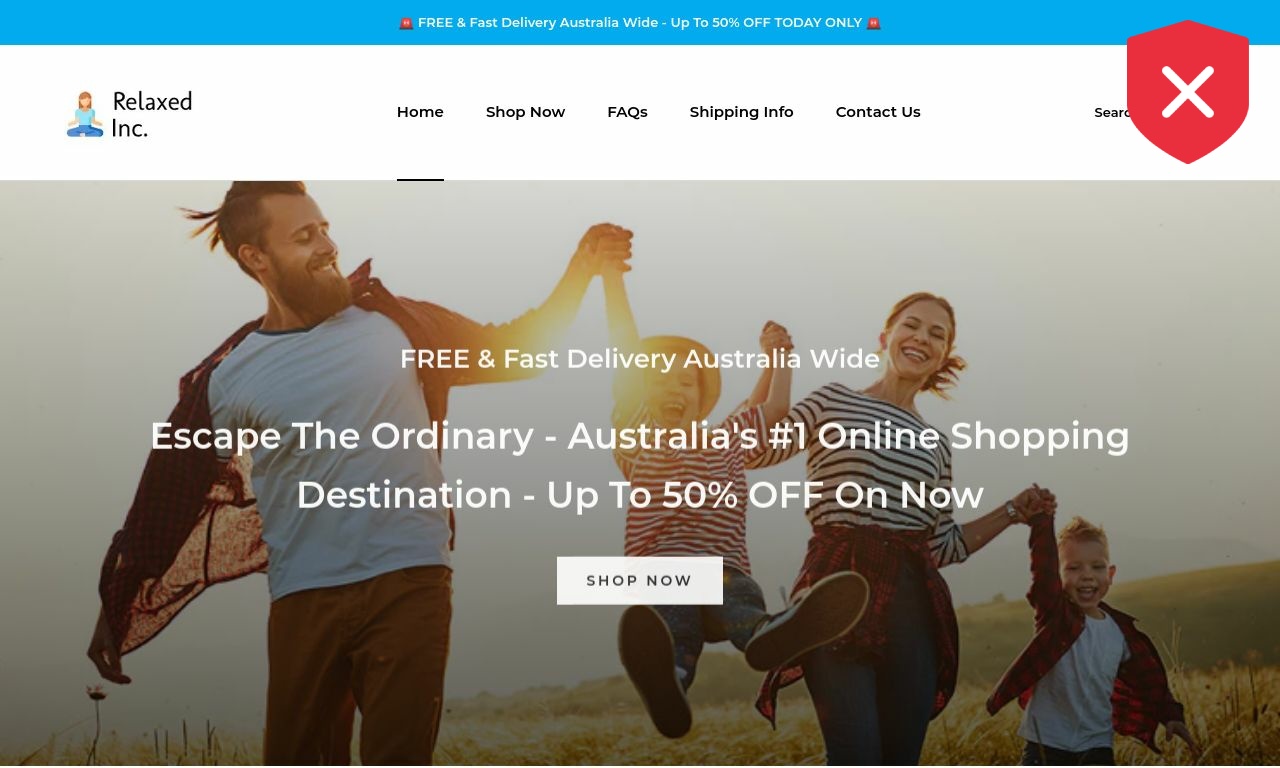1280x768 pixels.
Task: Click the 'Escape The Ordinary' headline line
Action: (640, 436)
